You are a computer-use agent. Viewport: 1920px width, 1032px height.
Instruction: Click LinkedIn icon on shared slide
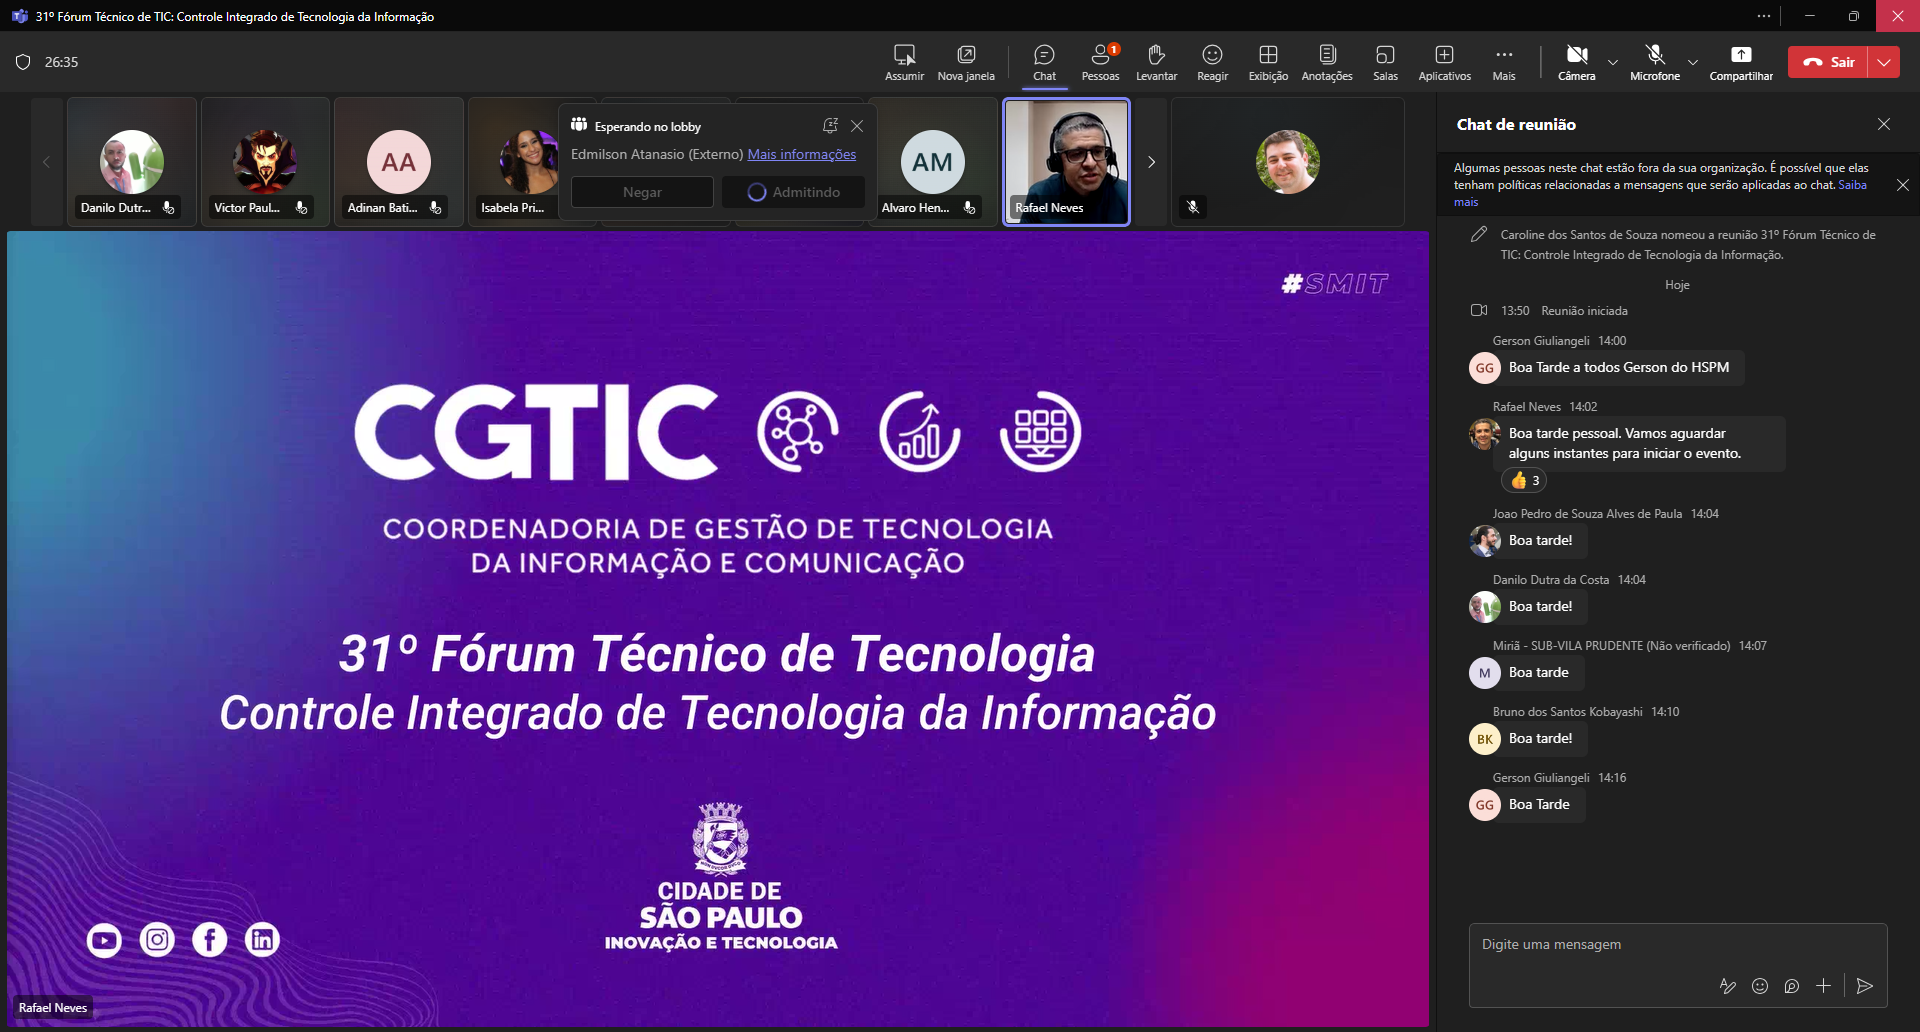(x=262, y=940)
